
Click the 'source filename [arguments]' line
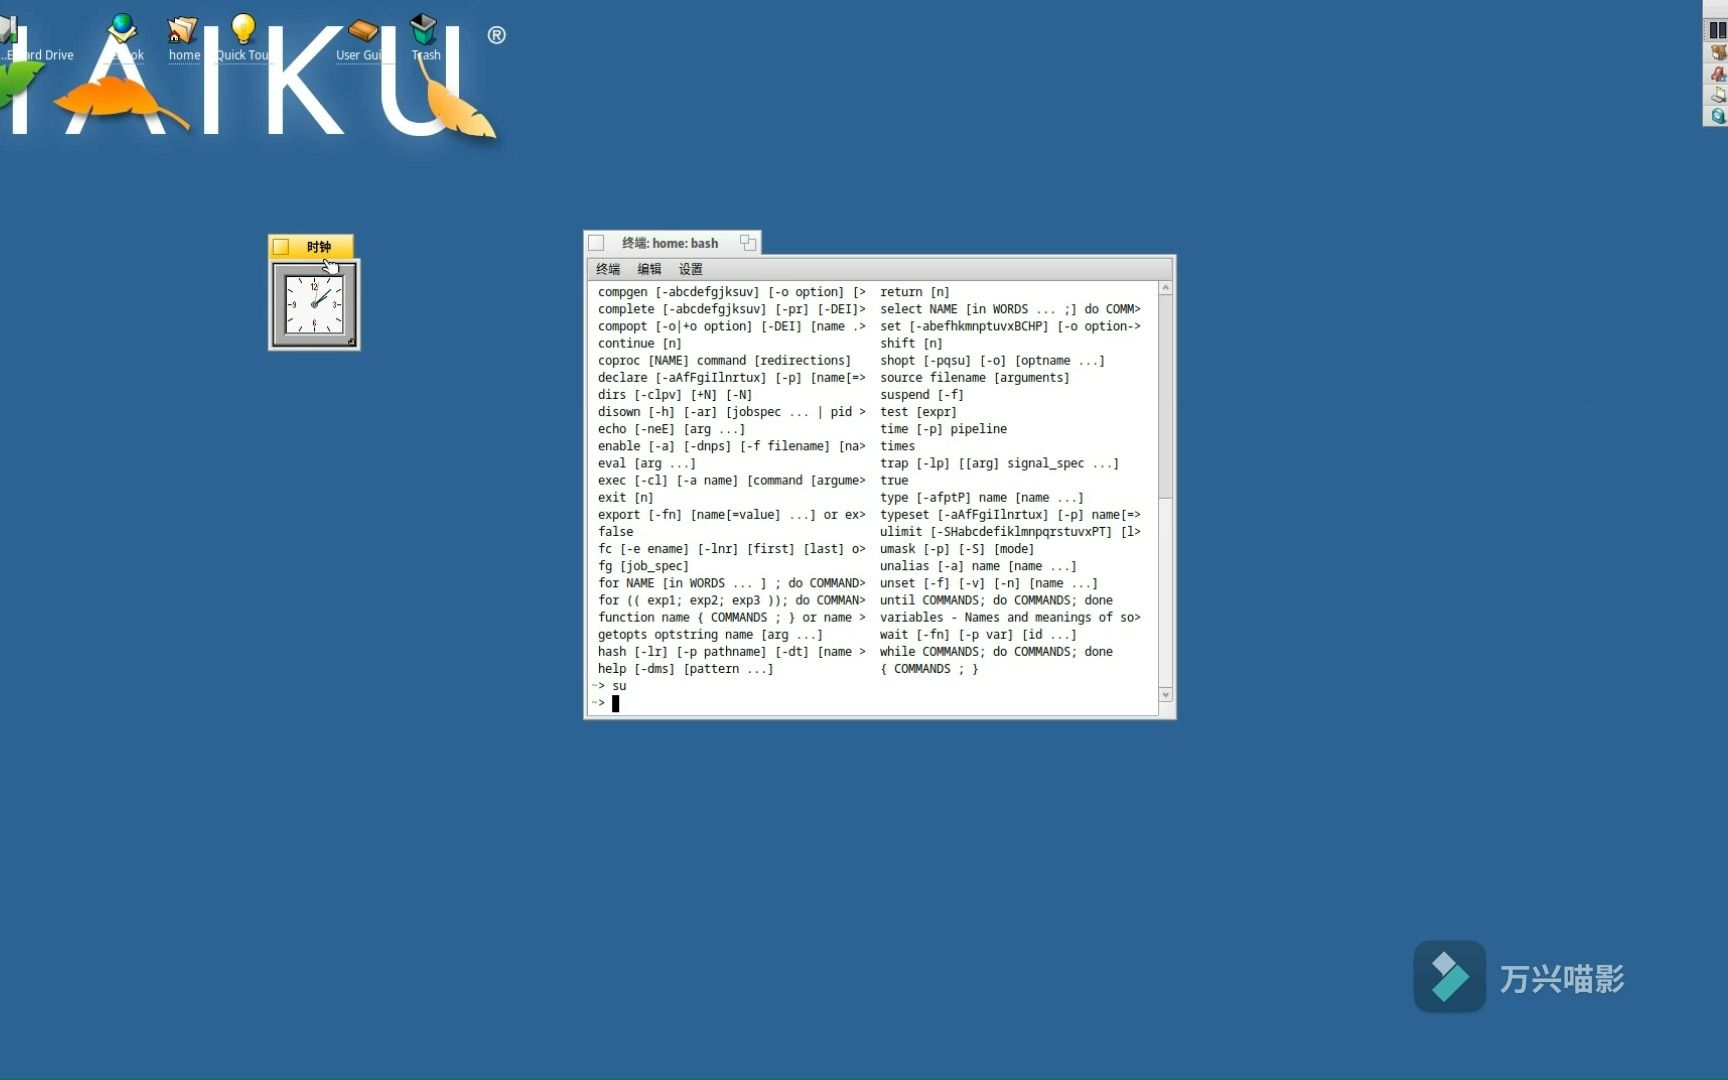pyautogui.click(x=974, y=378)
